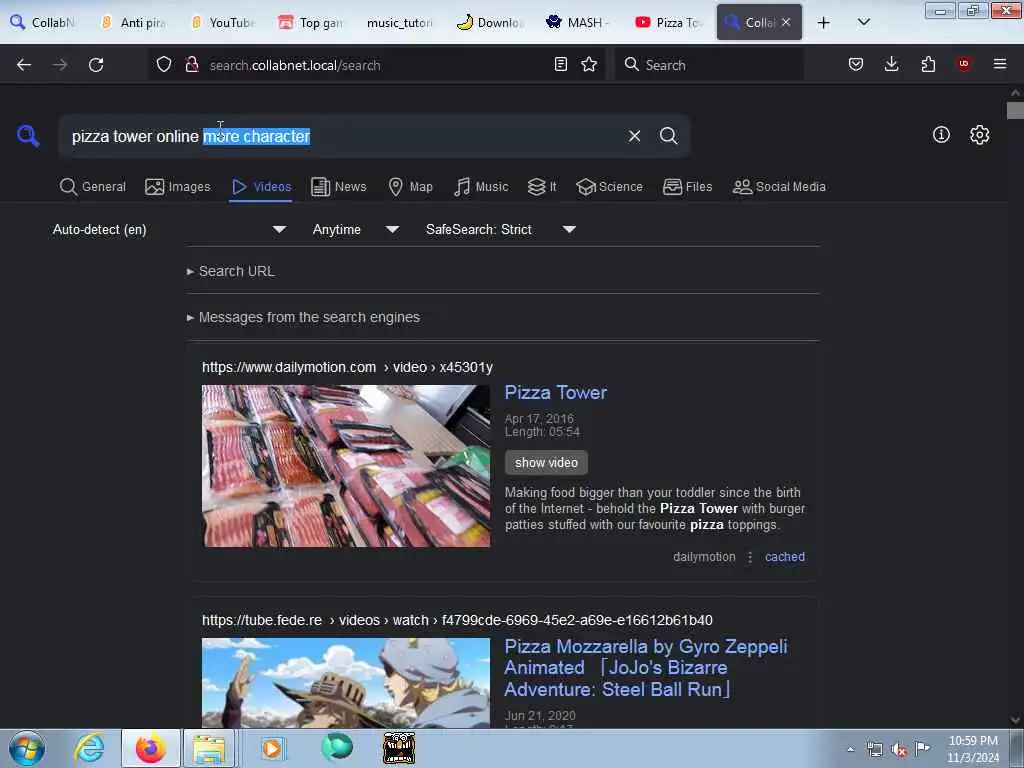Screen dimensions: 1024x768
Task: Click the Pizza Tower bacon video thumbnail
Action: [x=345, y=466]
